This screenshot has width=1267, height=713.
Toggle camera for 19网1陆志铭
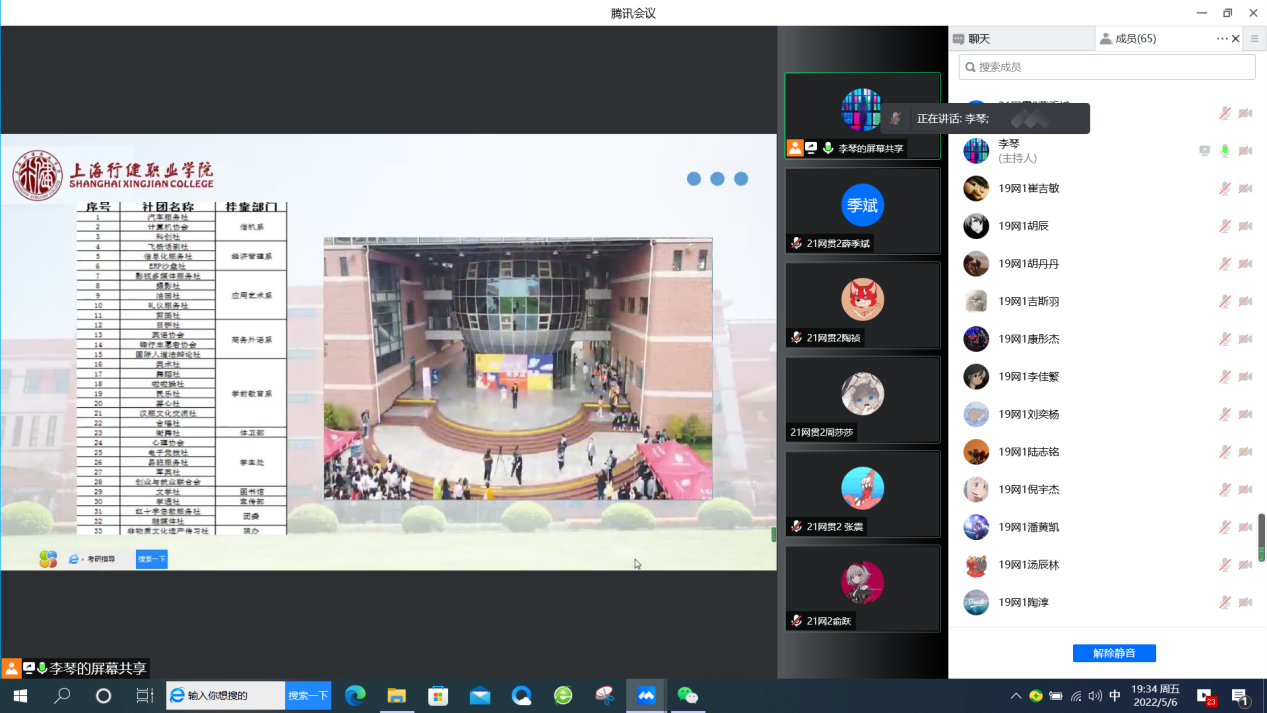pyautogui.click(x=1245, y=452)
